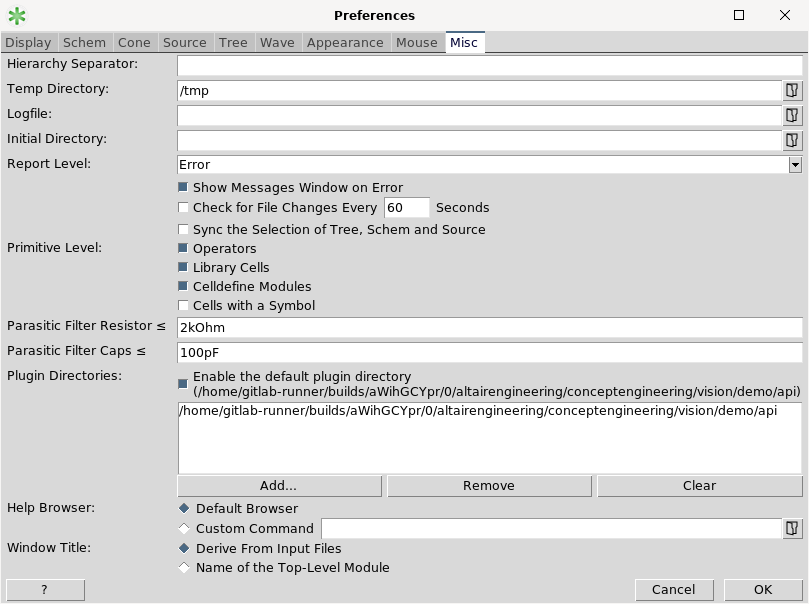Click the file check interval field showing 60
The height and width of the screenshot is (604, 809).
coord(407,208)
